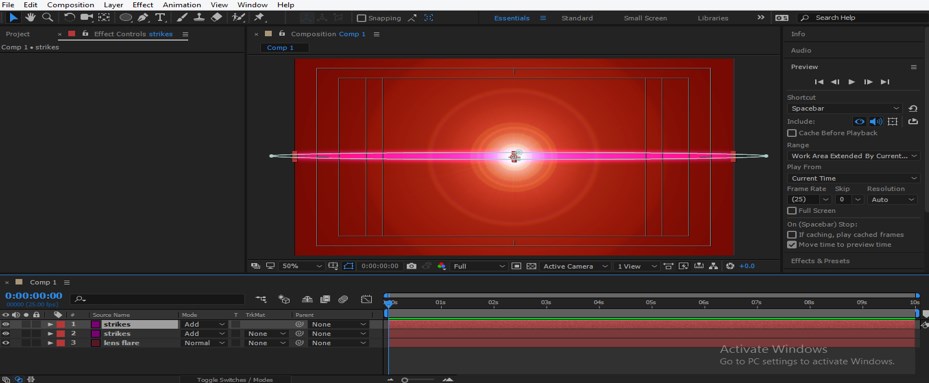929x383 pixels.
Task: Select the Type tool
Action: [160, 18]
